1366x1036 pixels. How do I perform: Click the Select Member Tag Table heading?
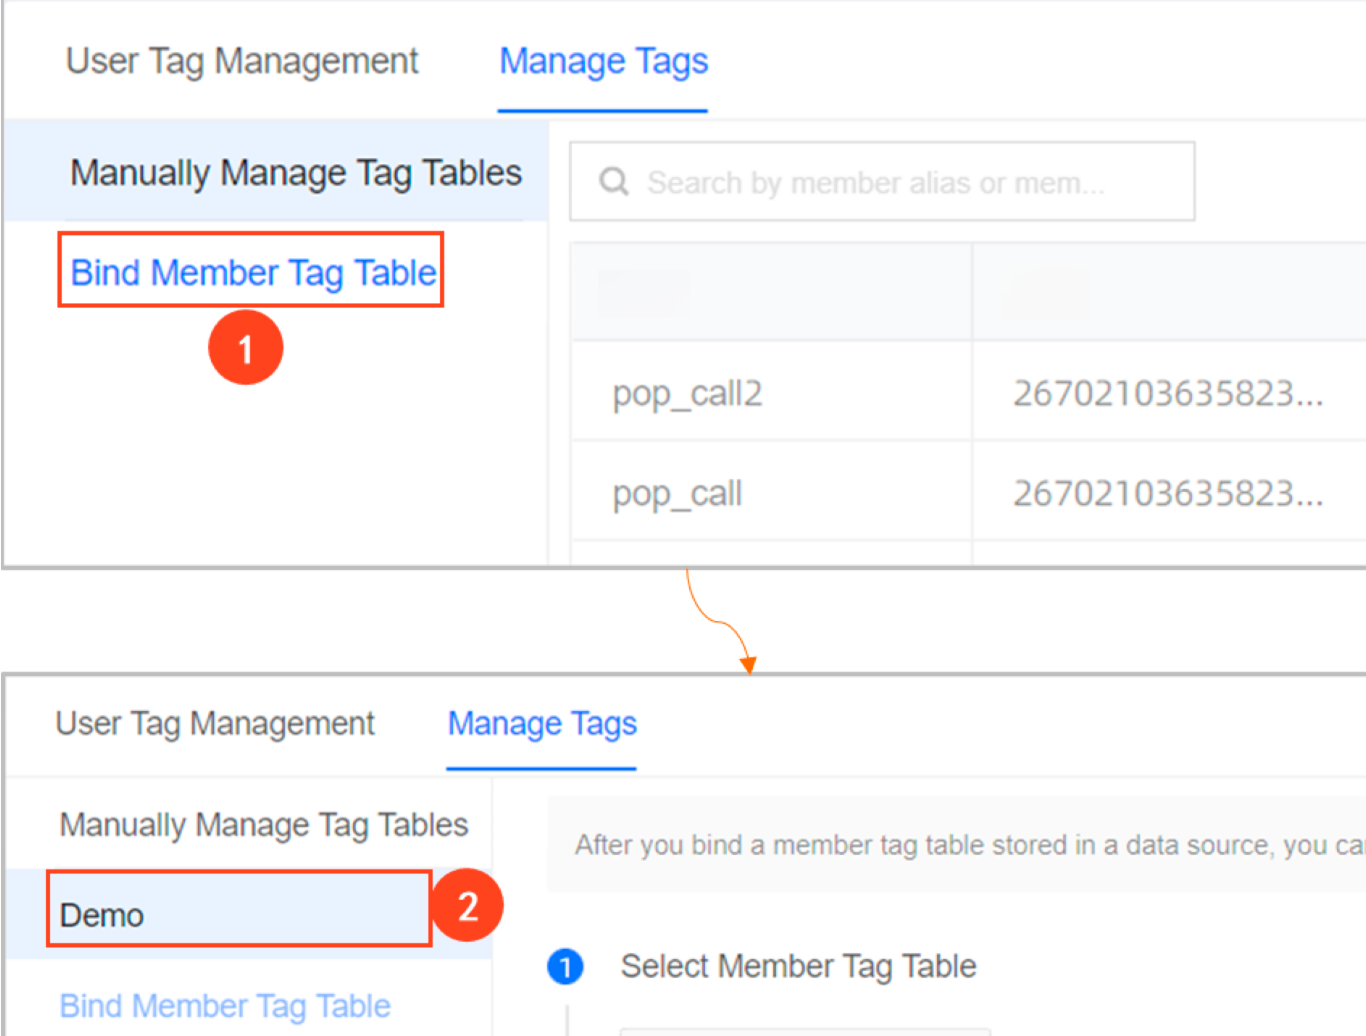point(798,967)
